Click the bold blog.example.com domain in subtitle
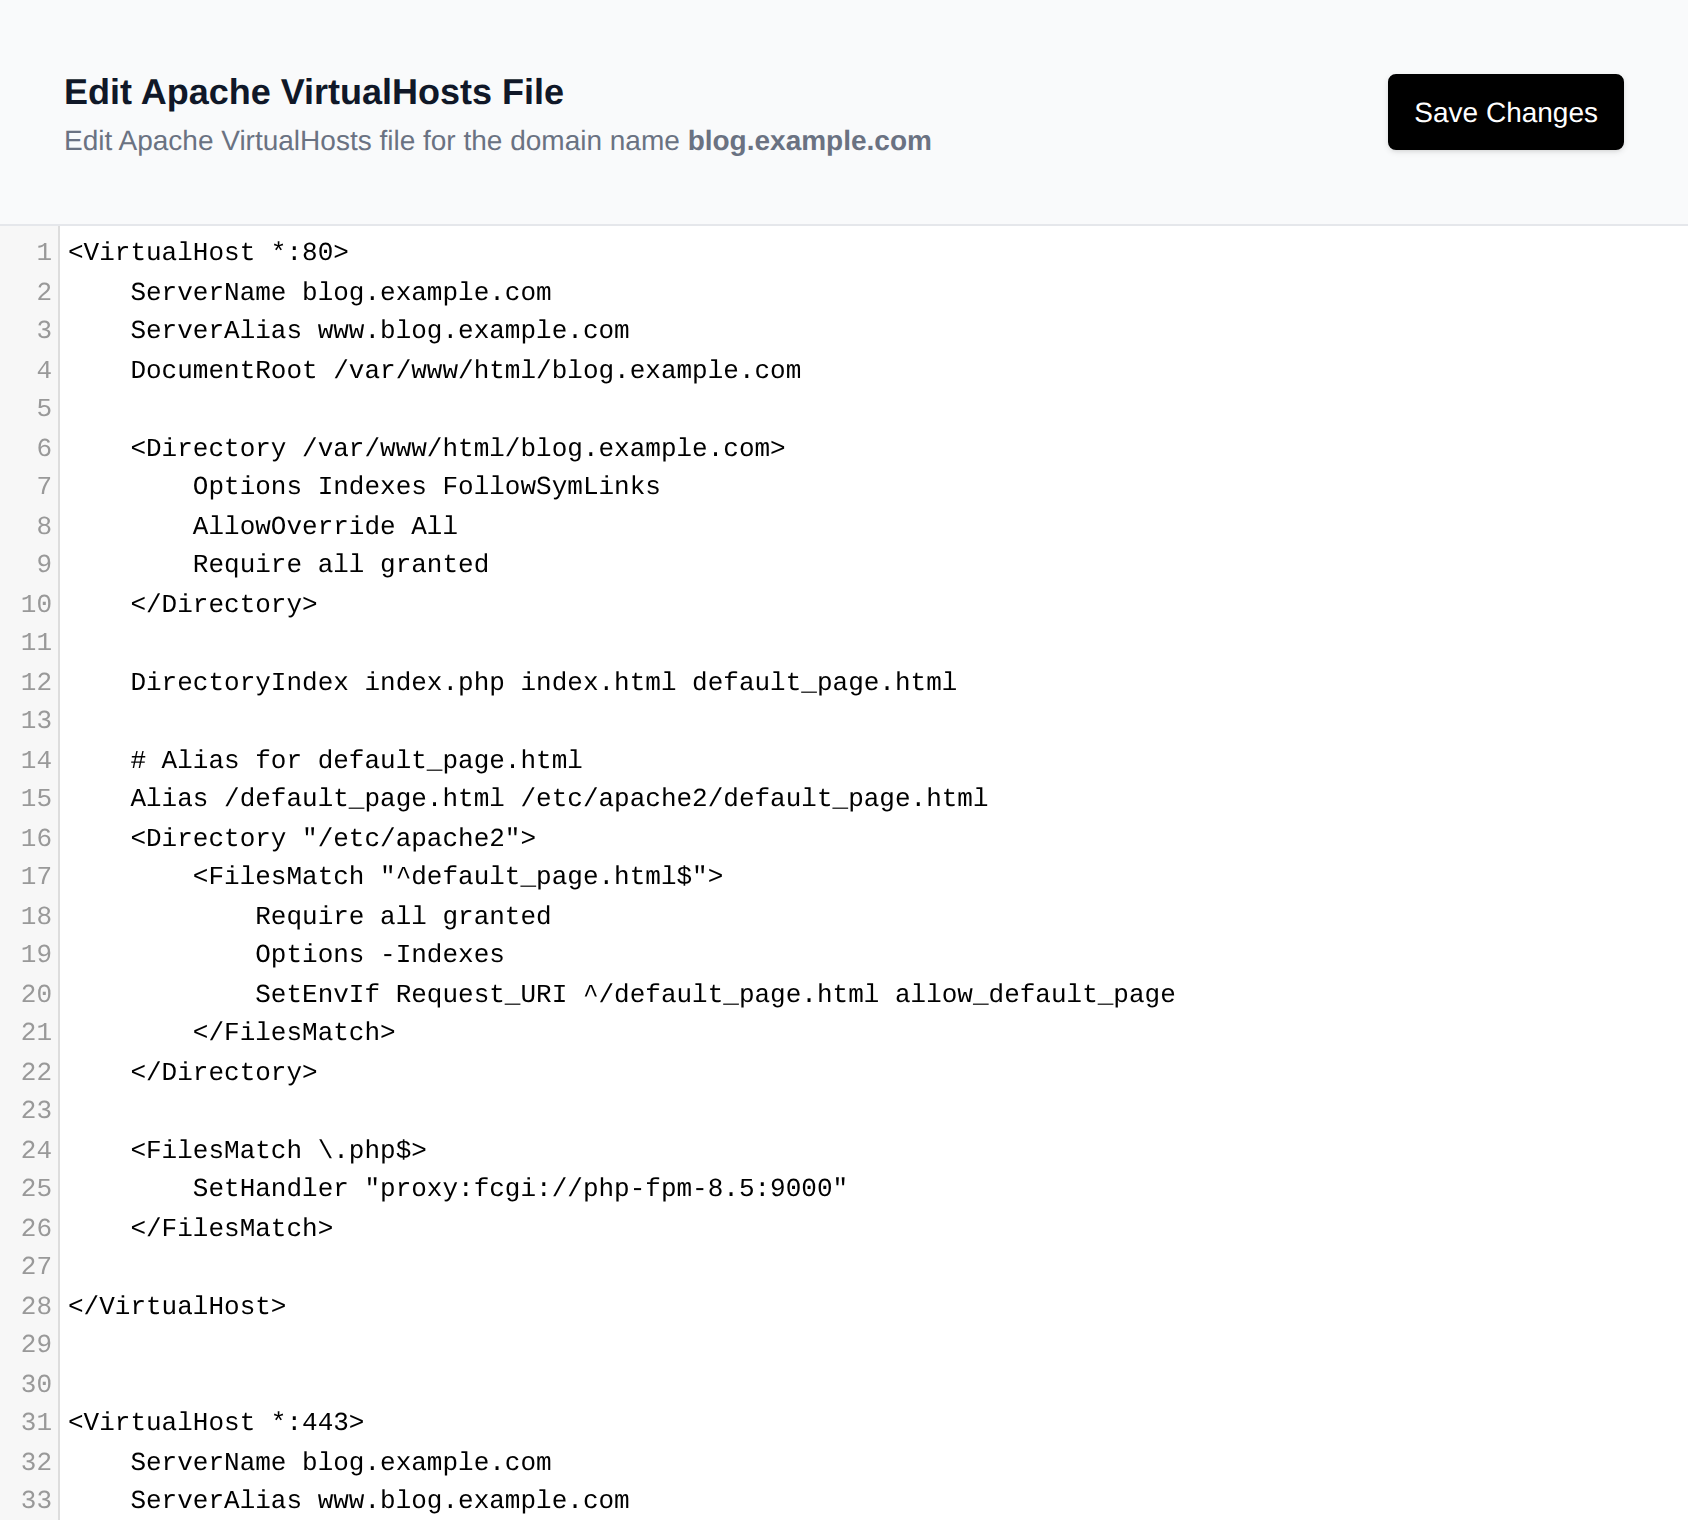 pyautogui.click(x=809, y=141)
